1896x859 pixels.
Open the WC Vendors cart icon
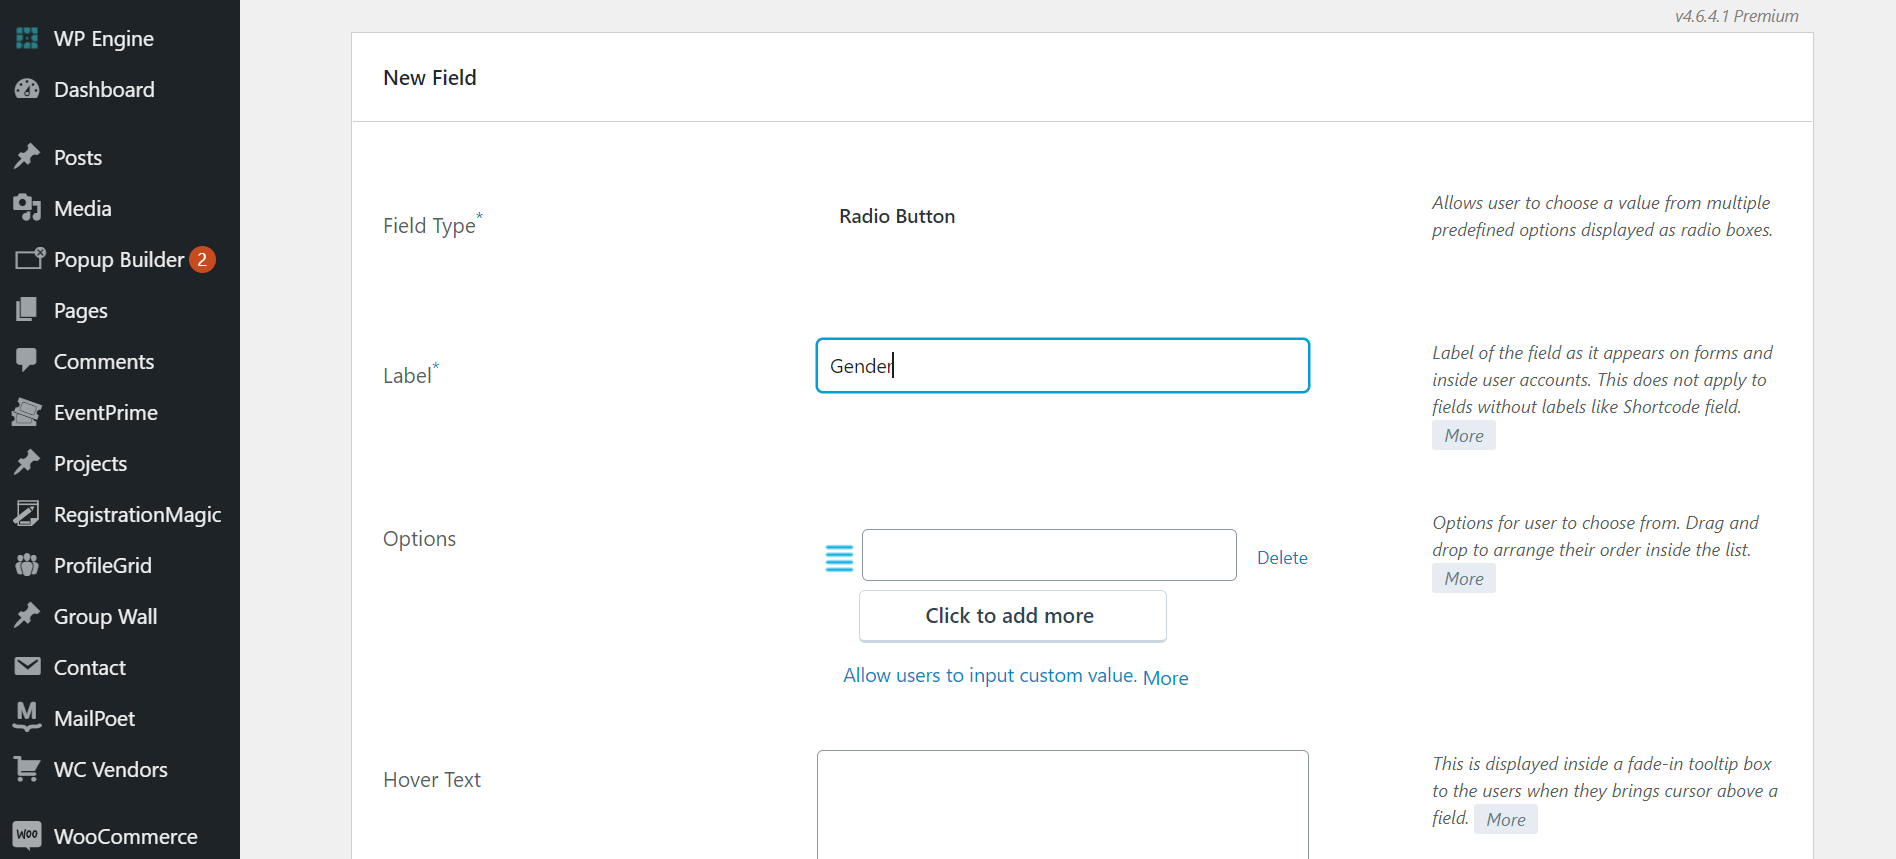(x=27, y=769)
